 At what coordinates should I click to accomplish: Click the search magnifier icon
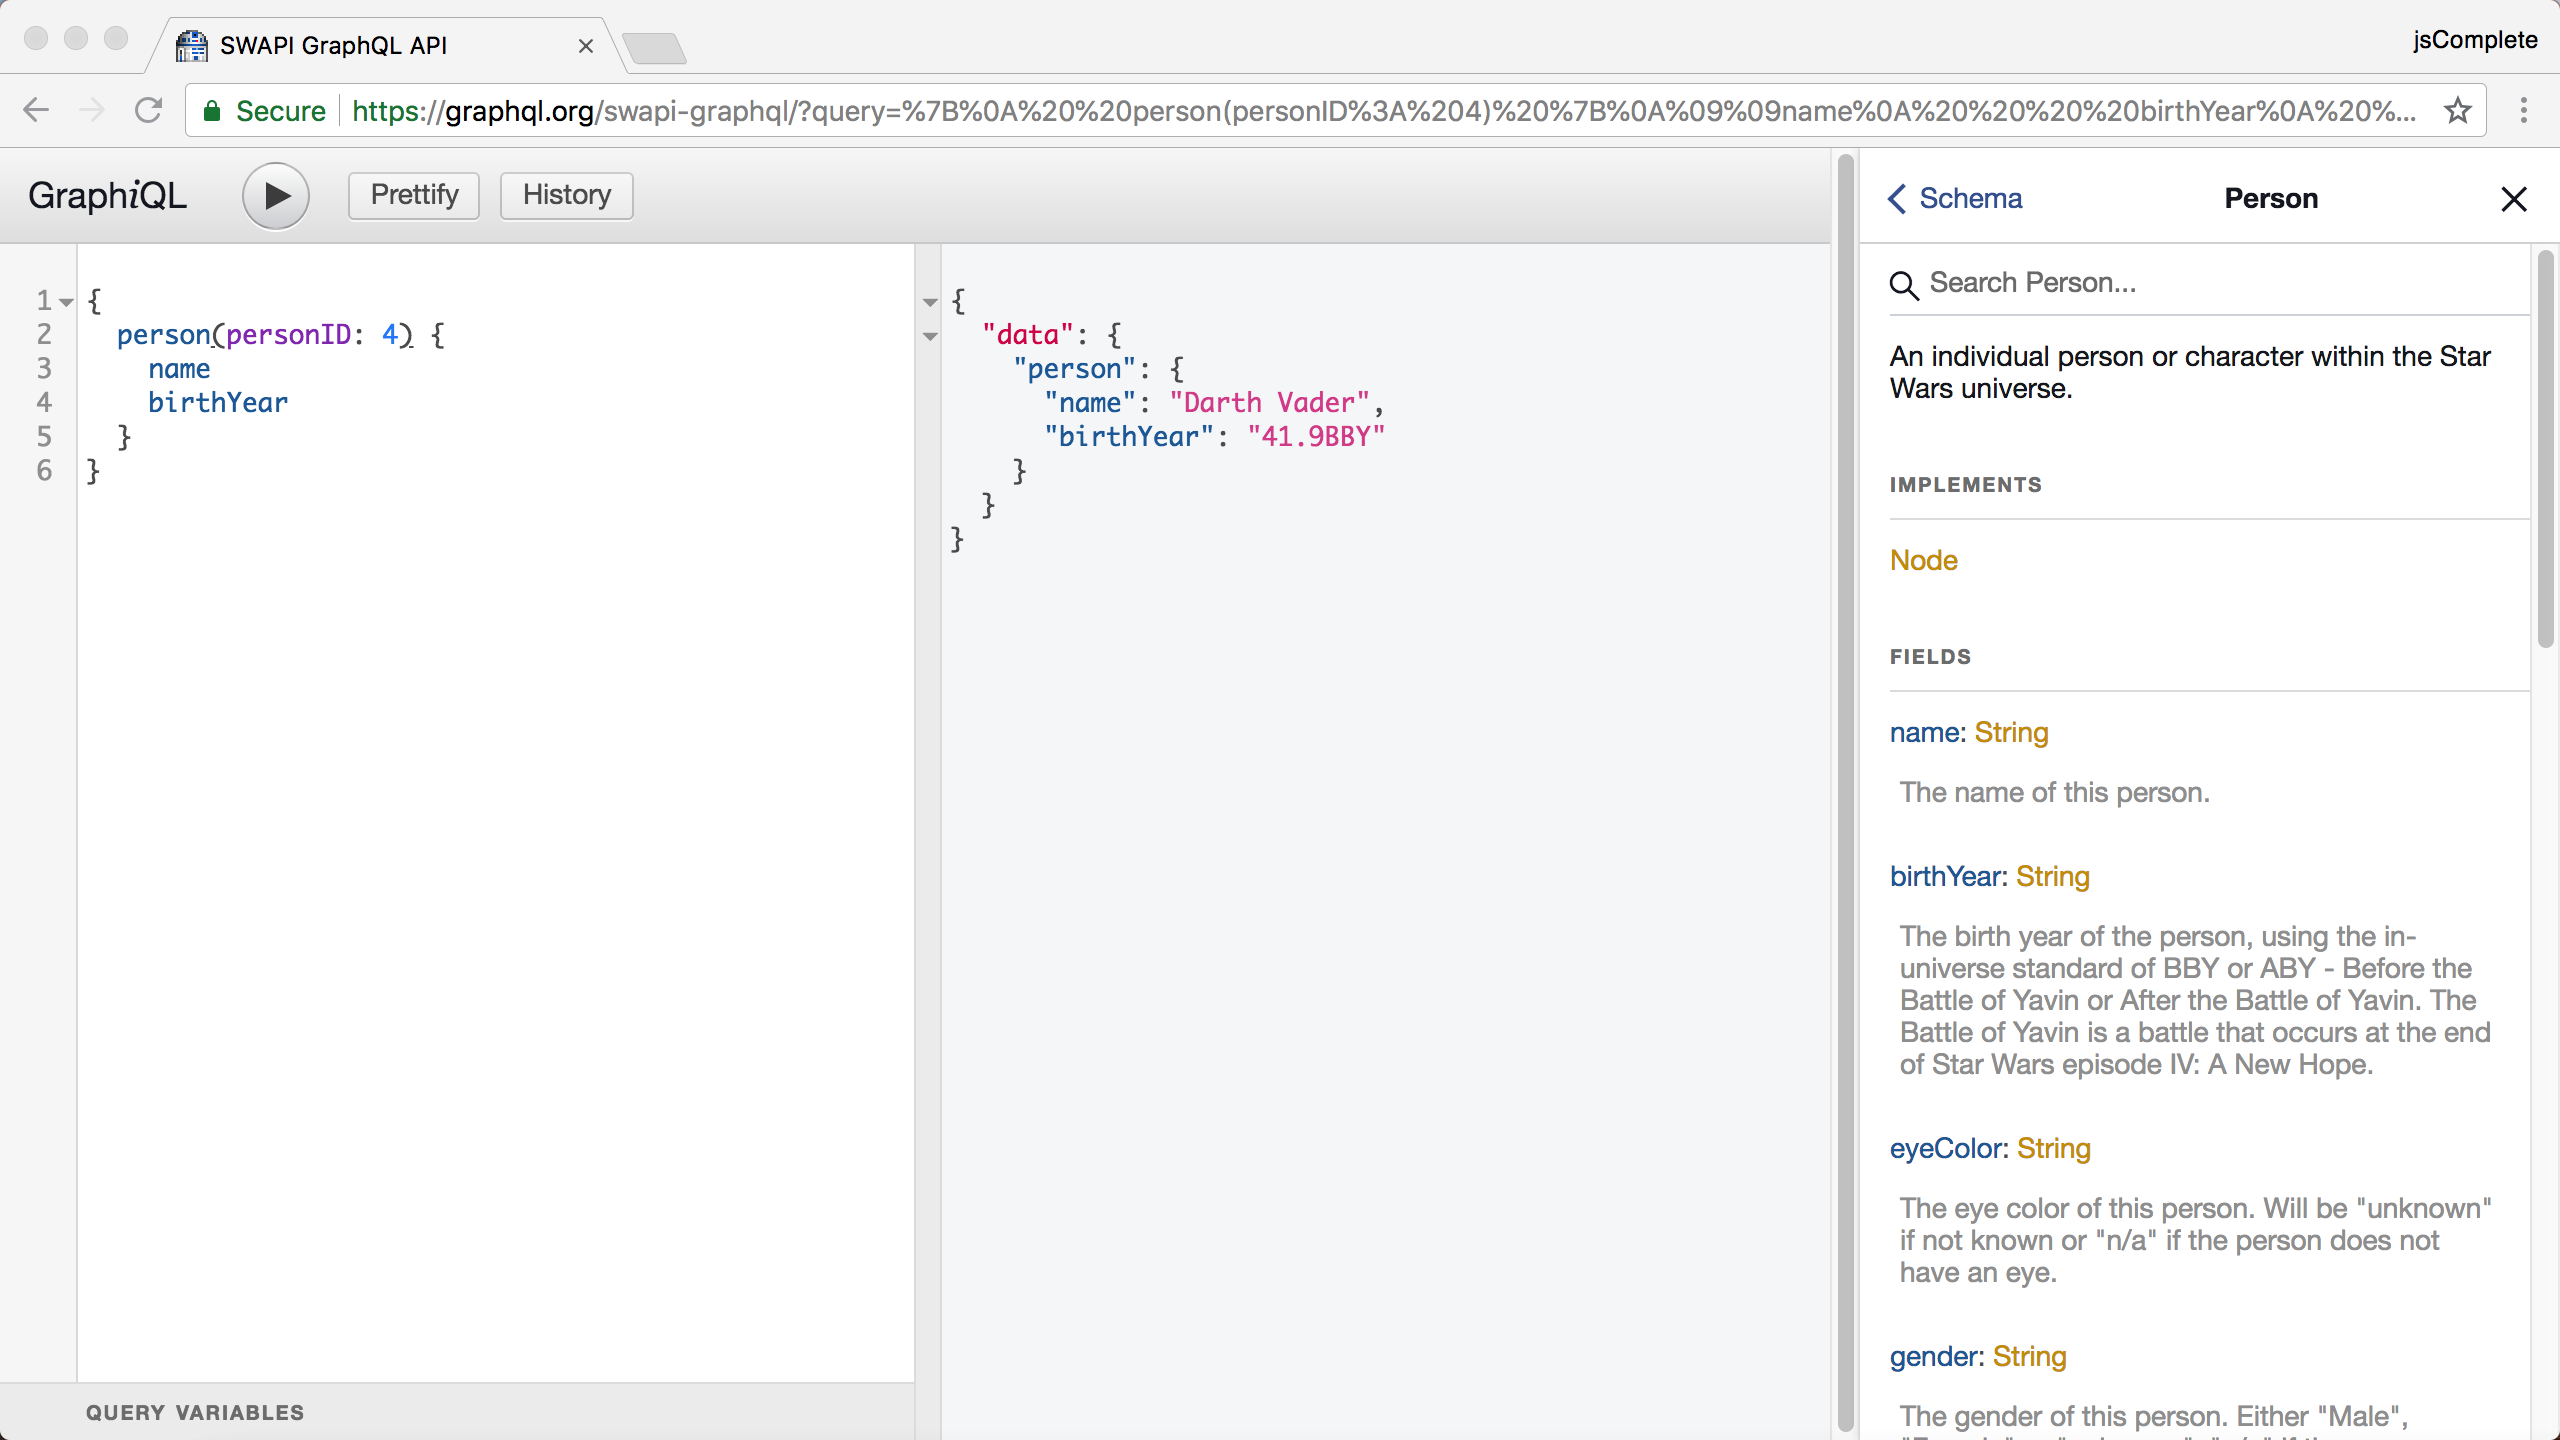(x=1904, y=286)
